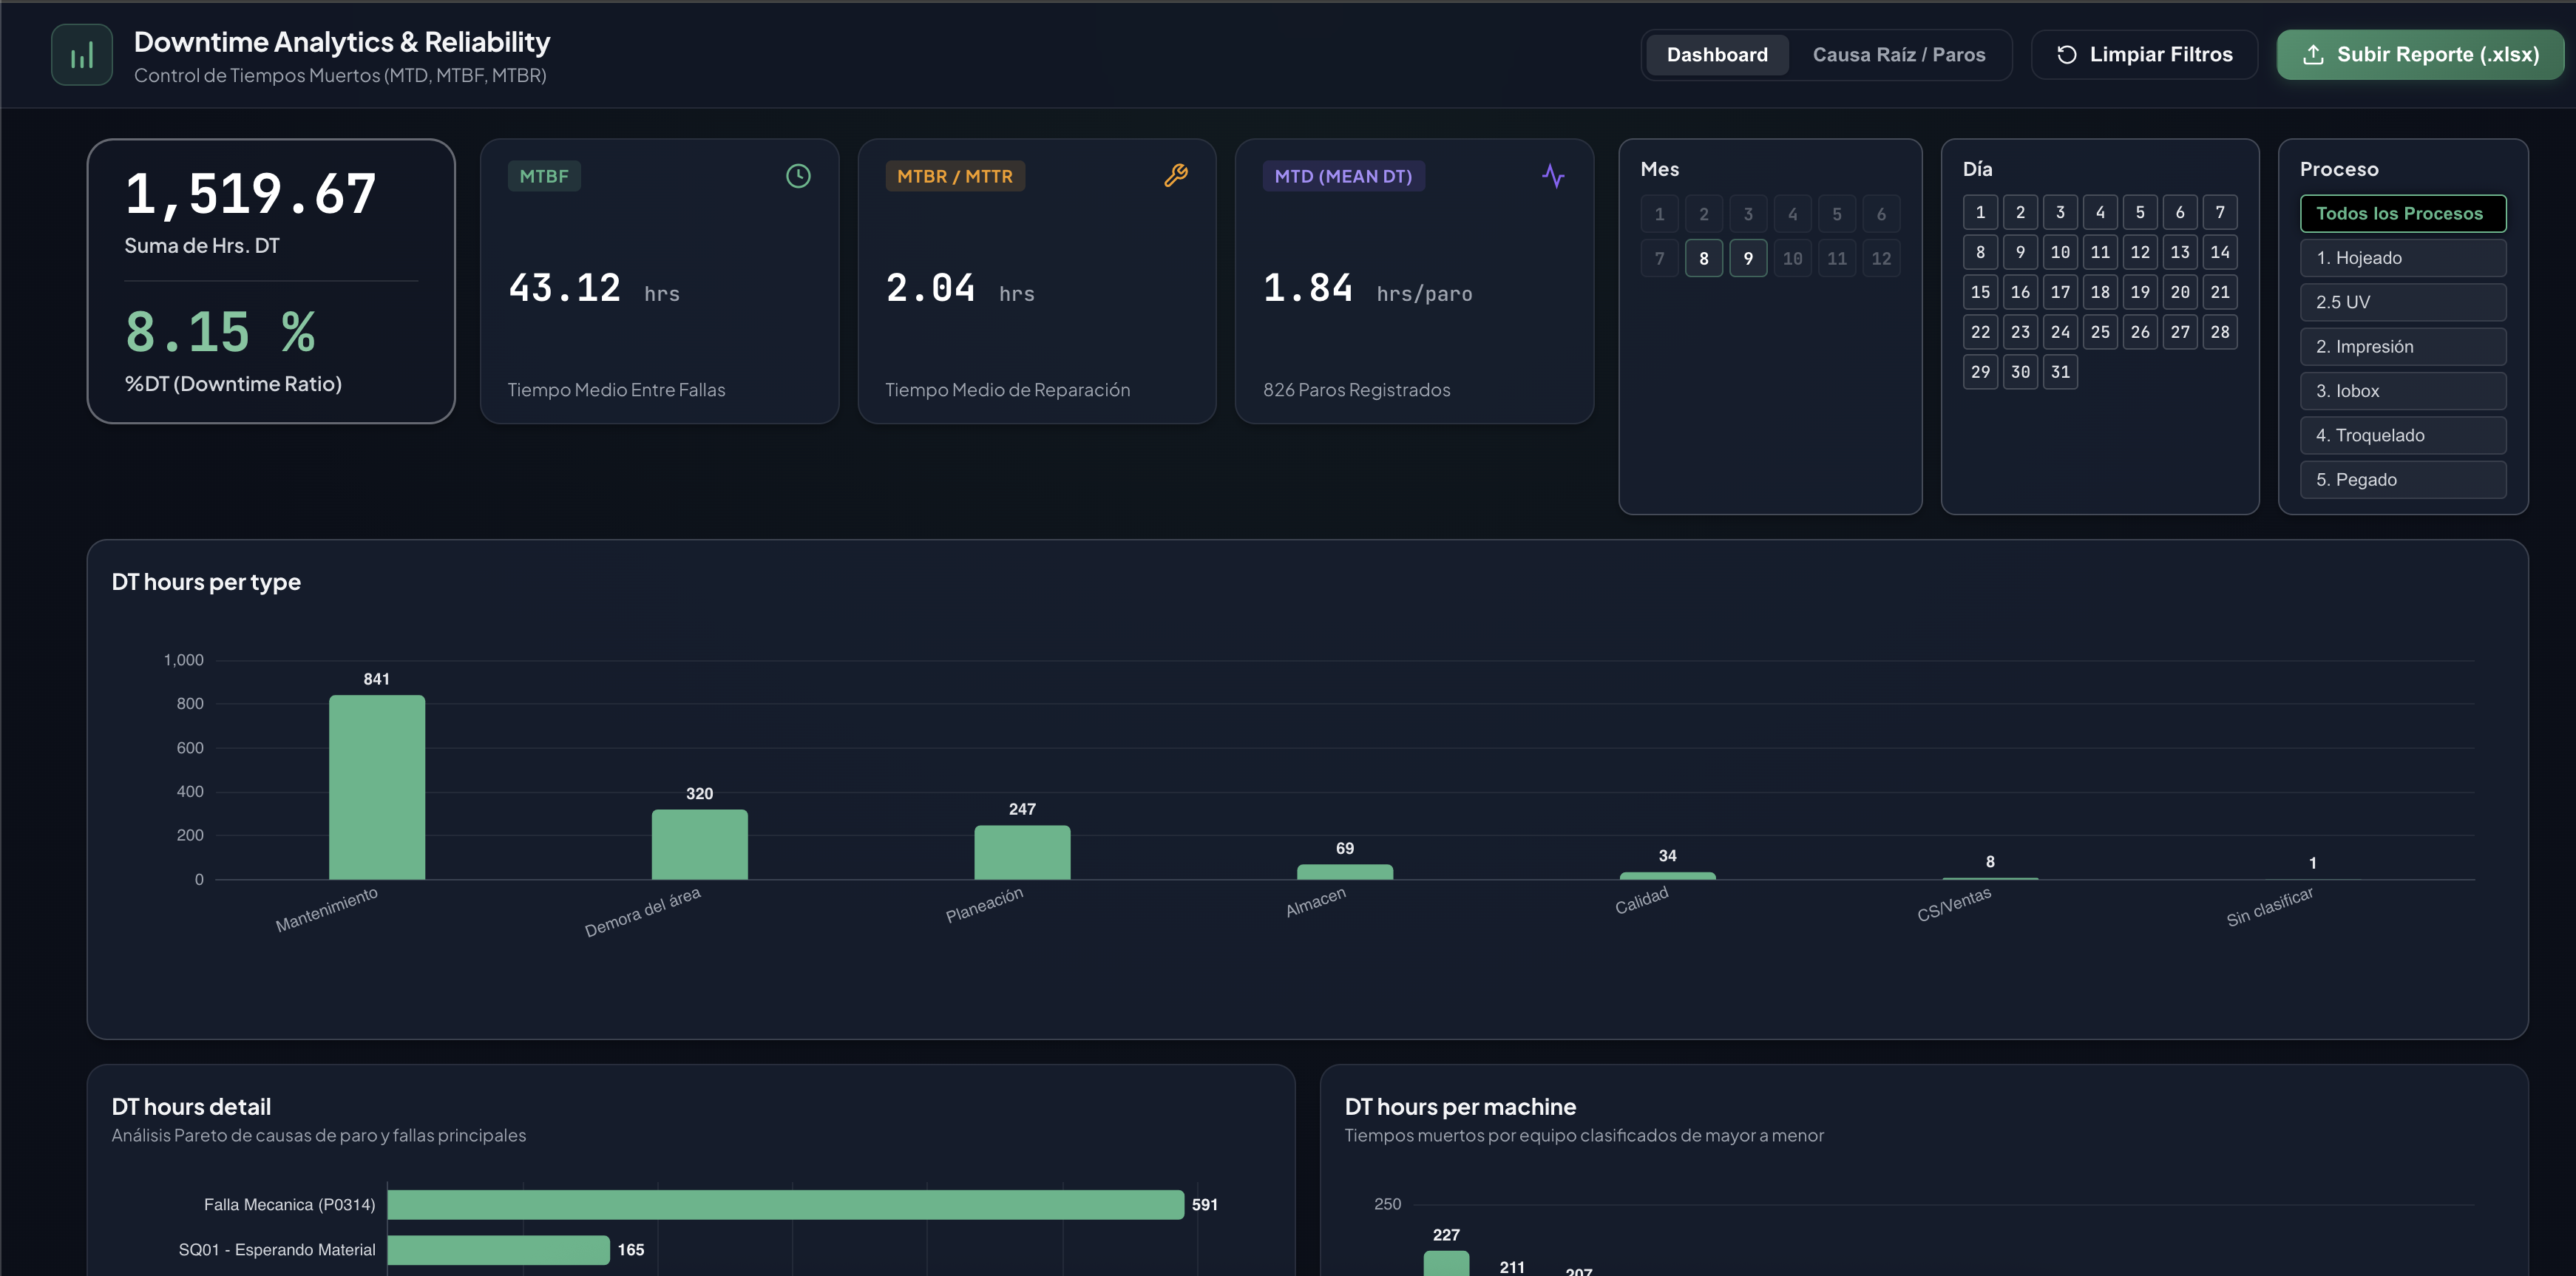The height and width of the screenshot is (1276, 2576).
Task: Filter by process 2.5 UV
Action: pyautogui.click(x=2403, y=302)
